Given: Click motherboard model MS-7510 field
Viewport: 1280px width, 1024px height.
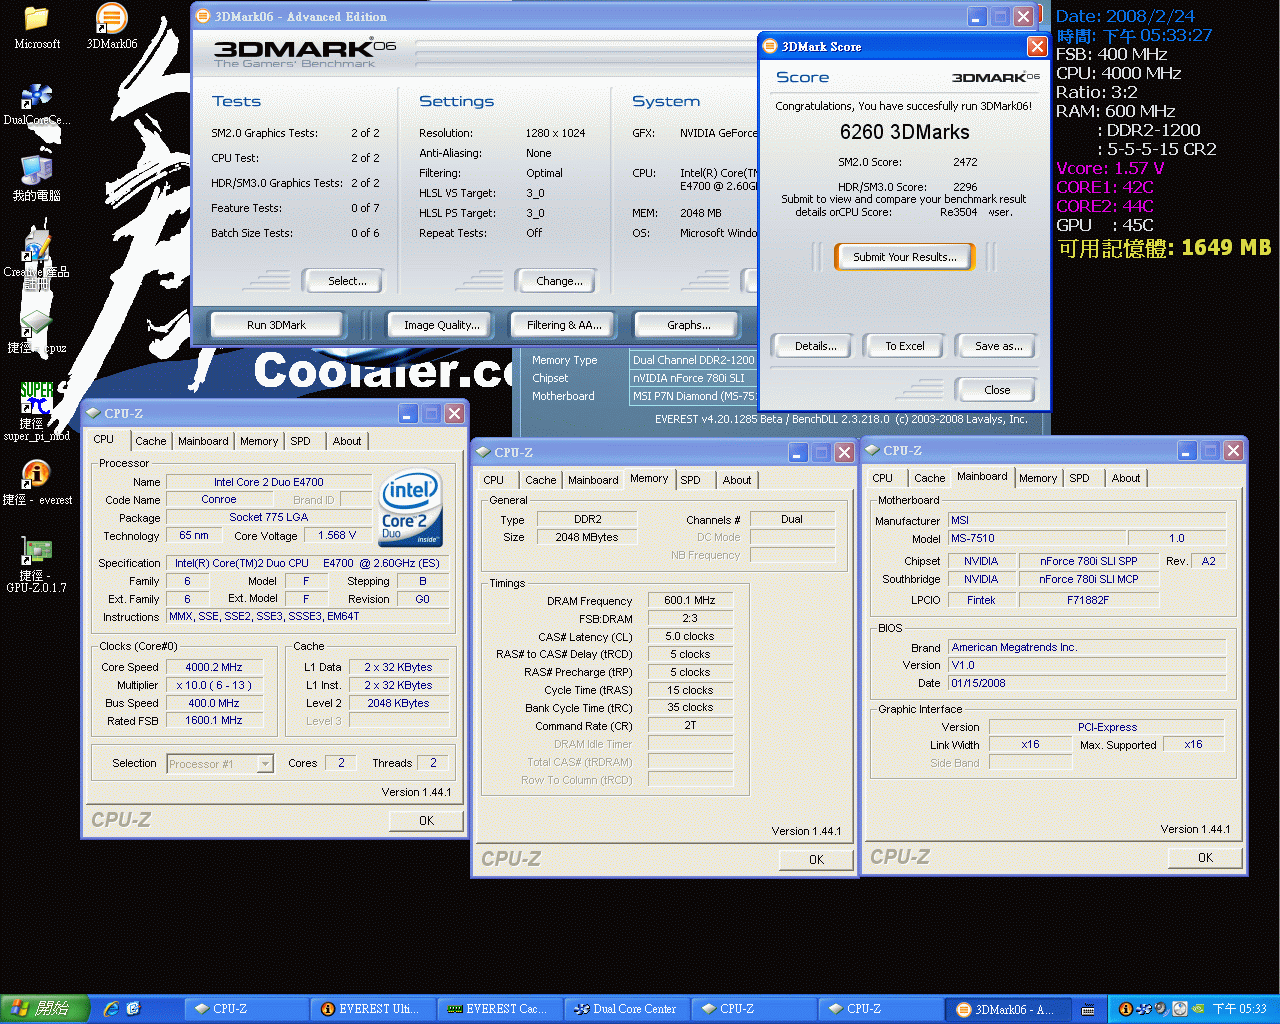Looking at the screenshot, I should 1037,538.
